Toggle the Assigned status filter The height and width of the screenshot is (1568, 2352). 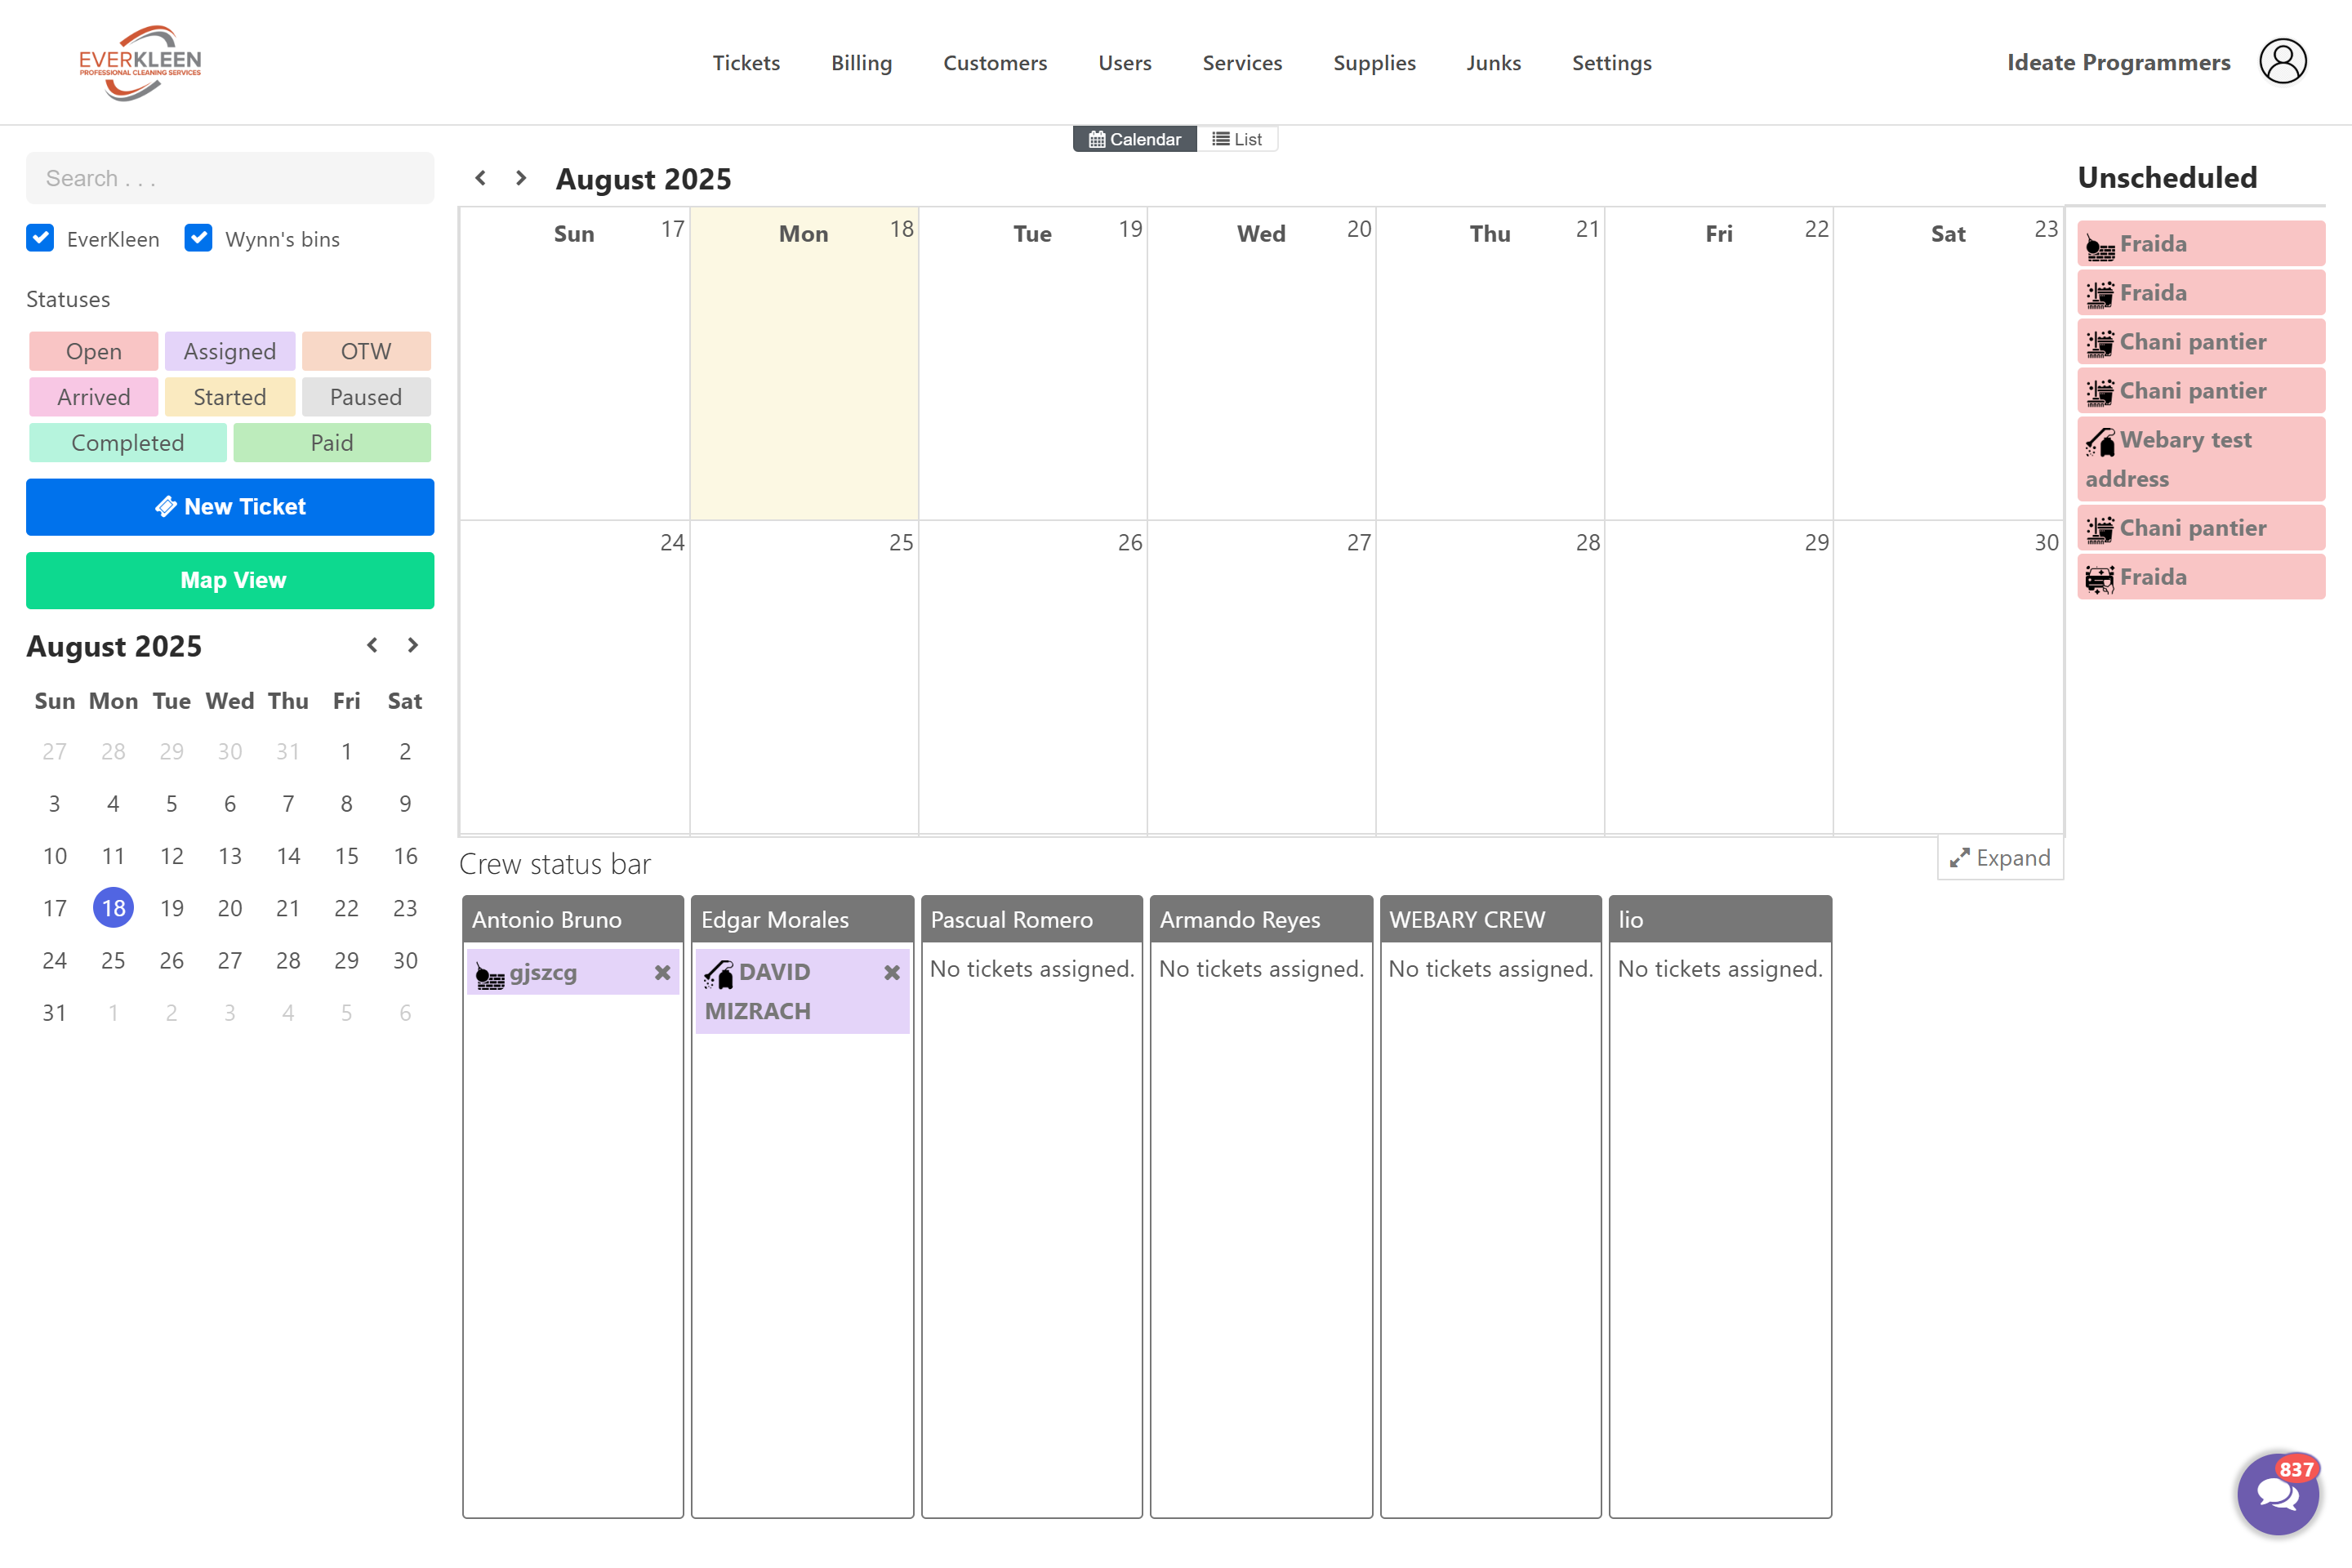point(230,351)
